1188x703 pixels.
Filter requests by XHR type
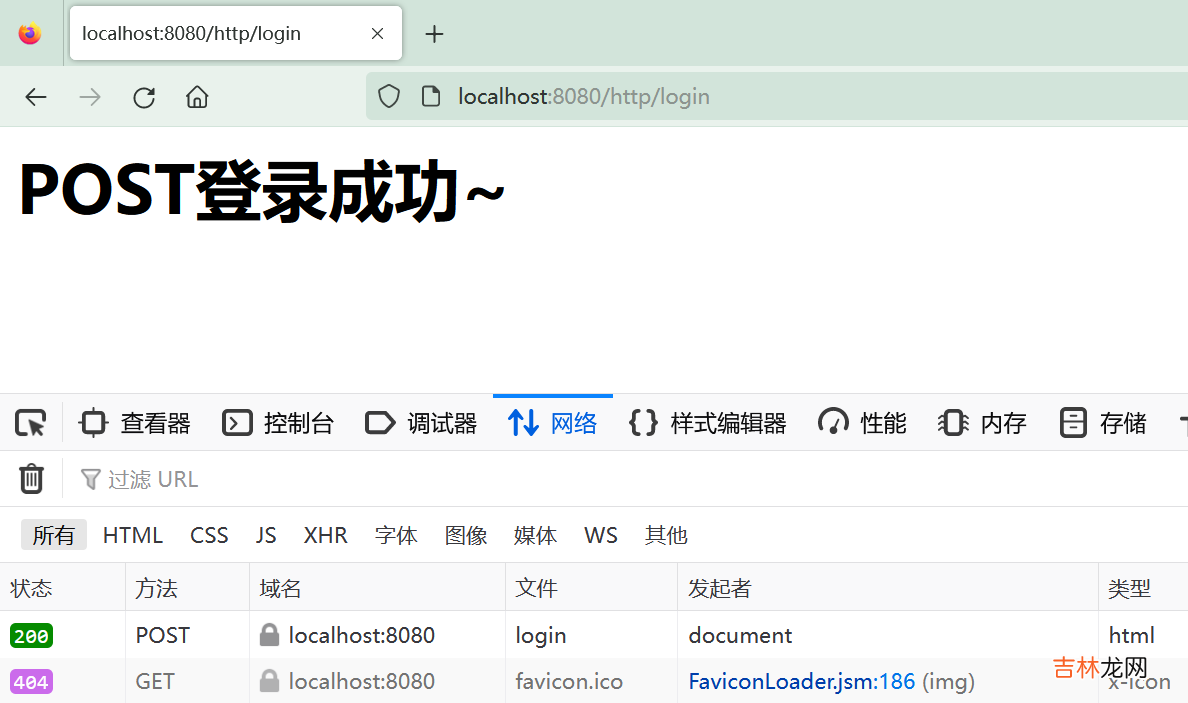325,536
